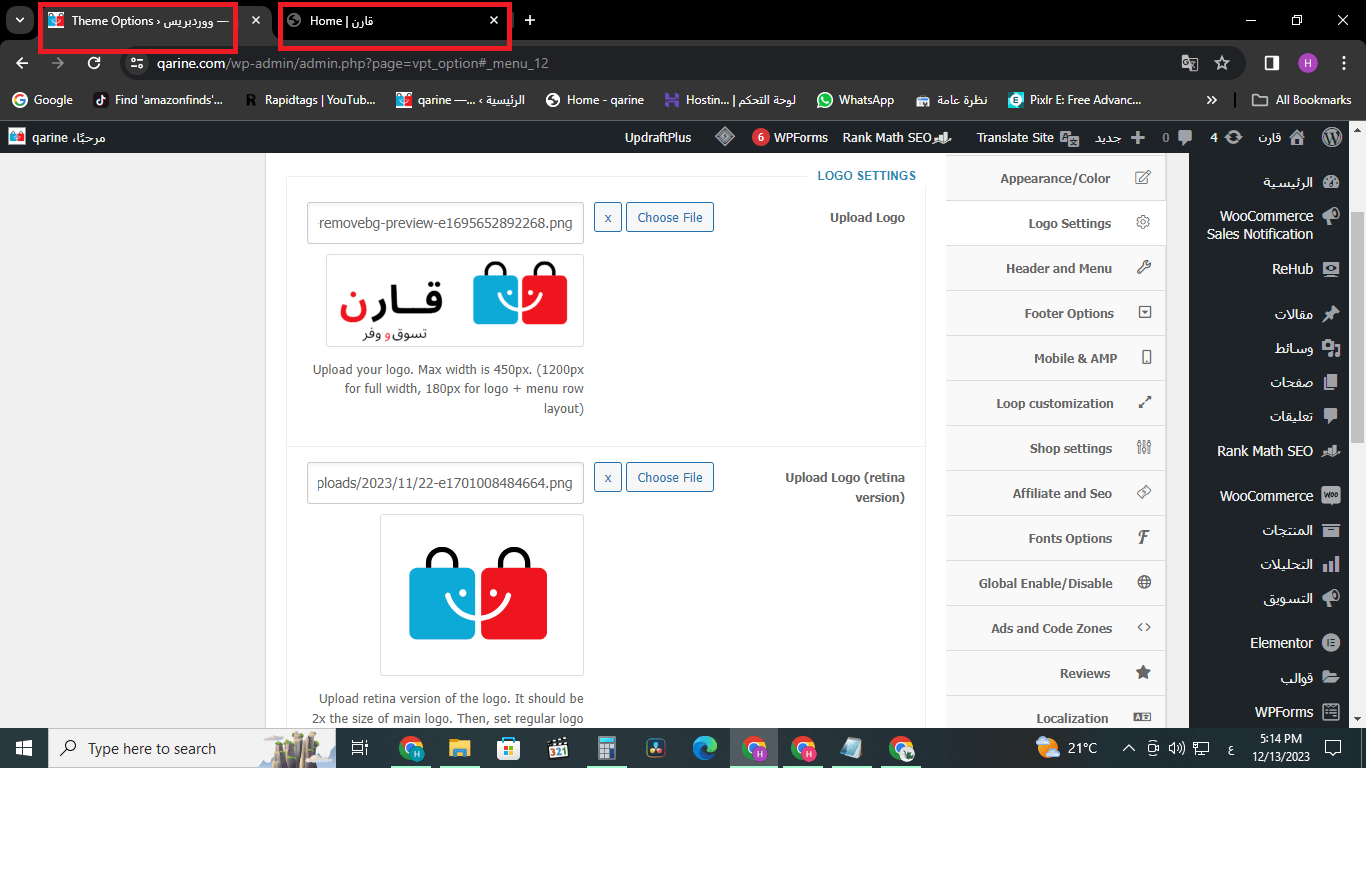The height and width of the screenshot is (884, 1366).
Task: Open Google Translate icon in address bar
Action: point(1189,63)
